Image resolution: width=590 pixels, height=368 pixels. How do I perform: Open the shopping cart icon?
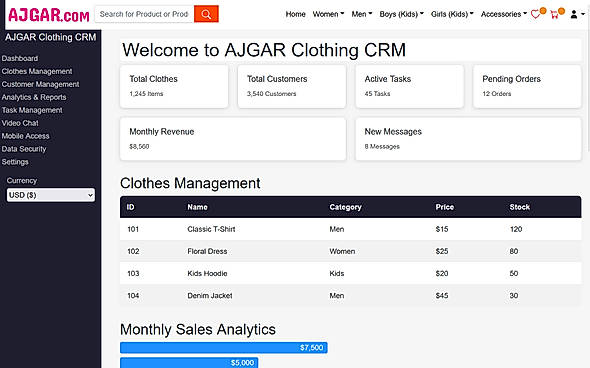[x=554, y=15]
